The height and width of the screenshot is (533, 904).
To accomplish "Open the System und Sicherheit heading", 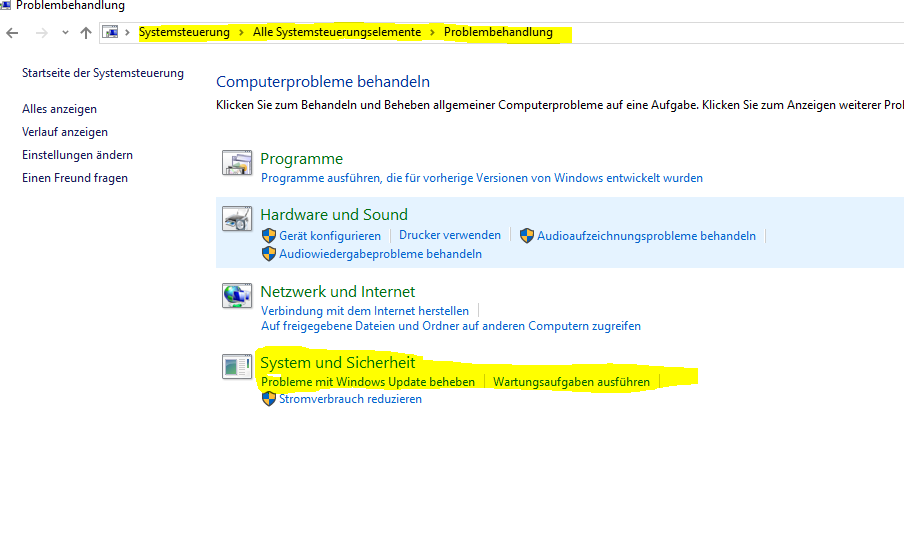I will coord(337,363).
